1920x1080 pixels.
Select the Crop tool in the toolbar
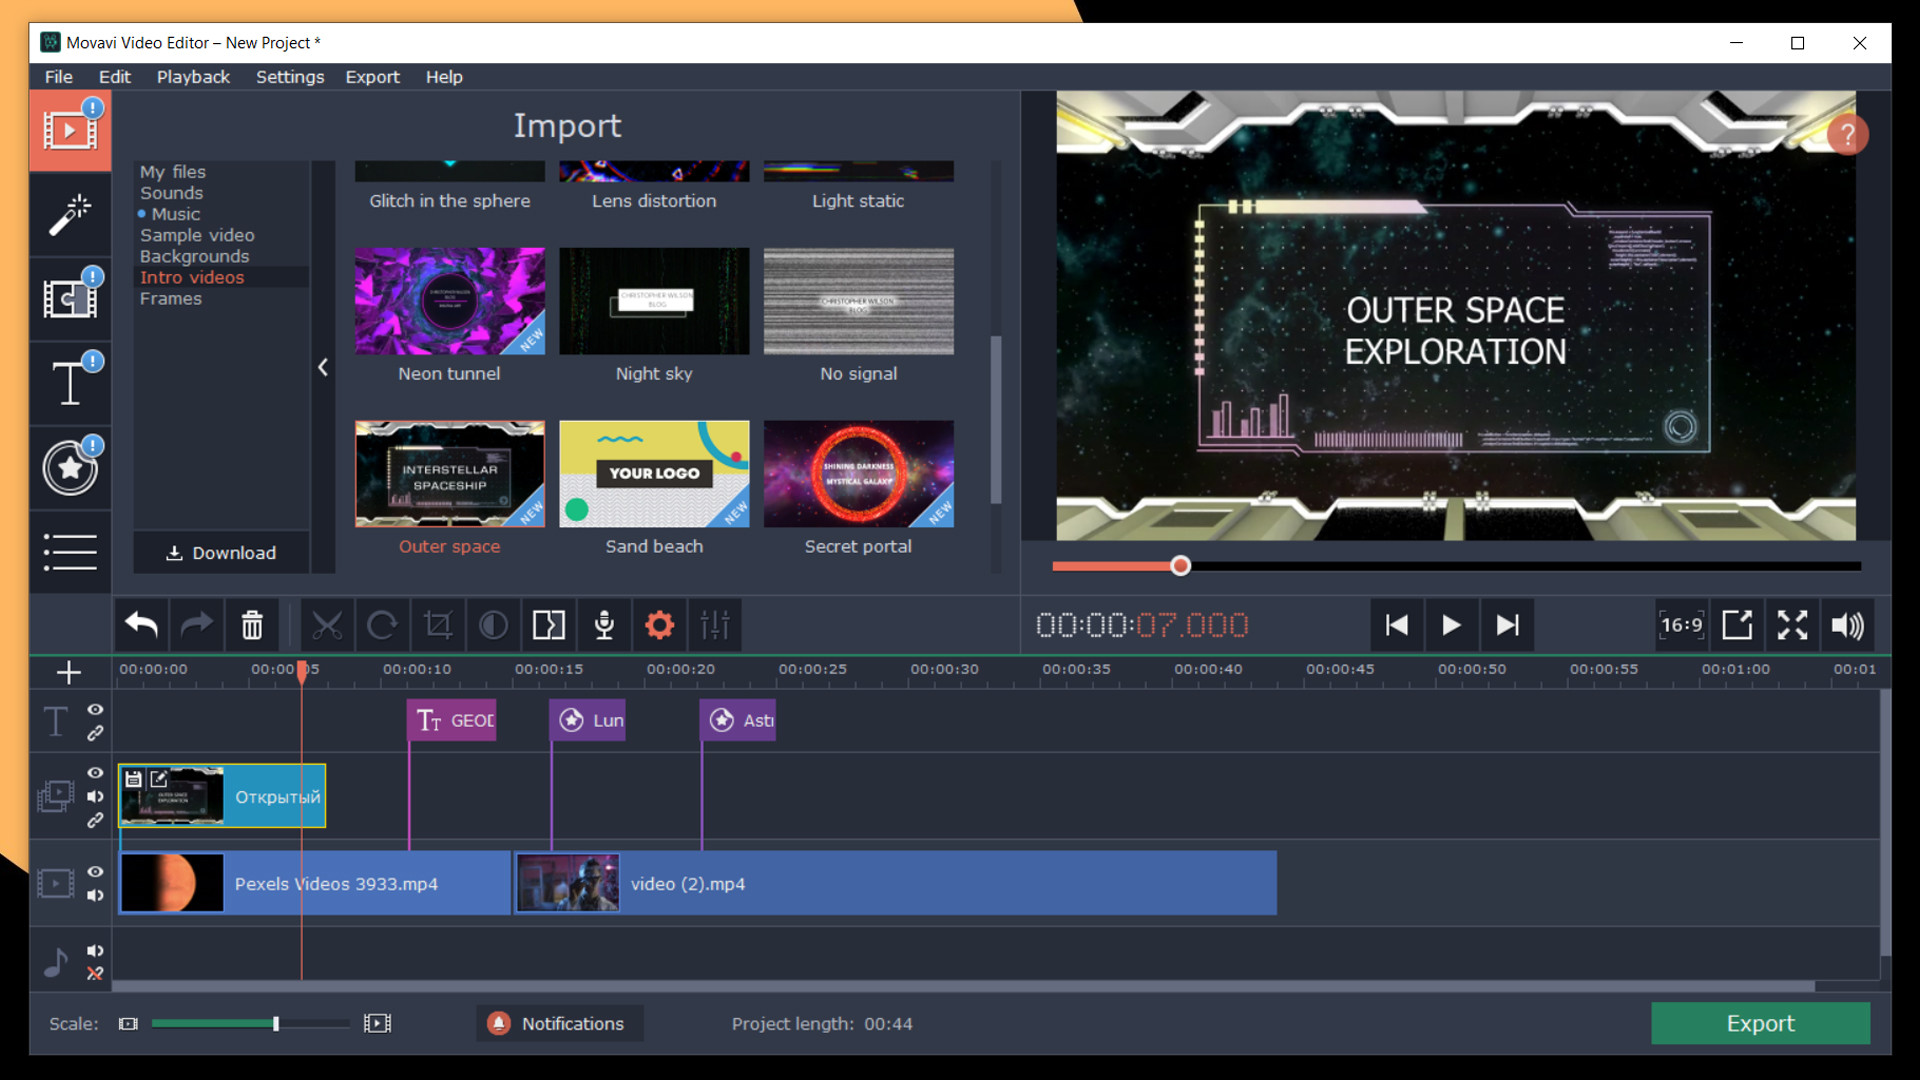pos(438,624)
